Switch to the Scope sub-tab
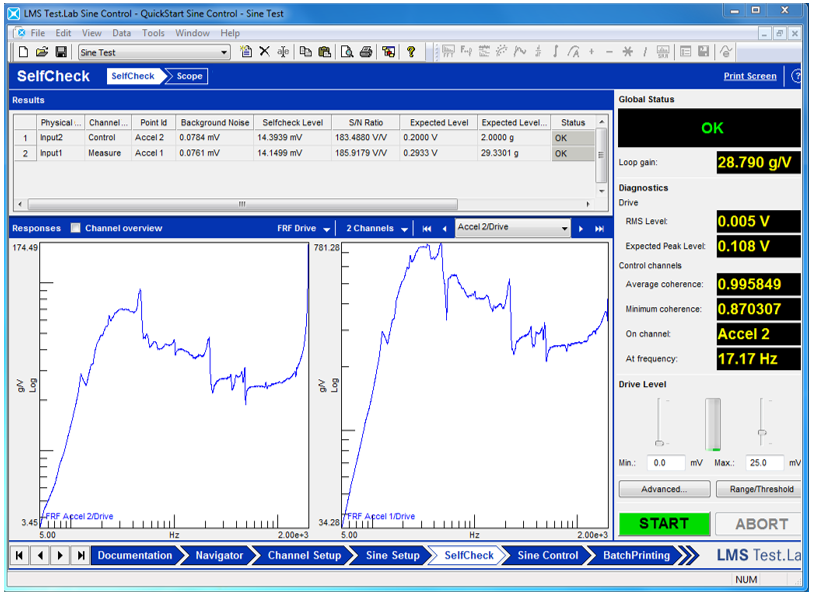Viewport: 813px width, 594px height. (x=189, y=76)
